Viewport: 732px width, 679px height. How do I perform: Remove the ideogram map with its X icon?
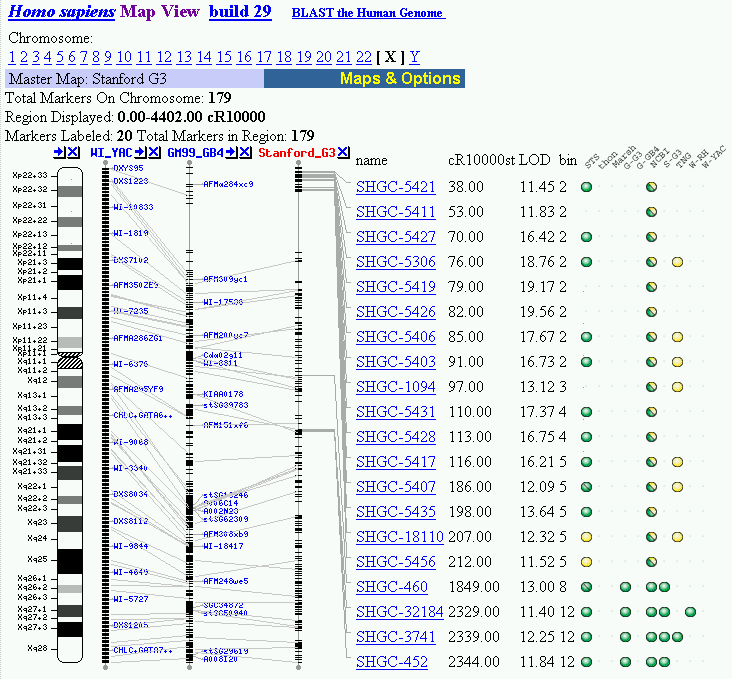click(x=74, y=152)
